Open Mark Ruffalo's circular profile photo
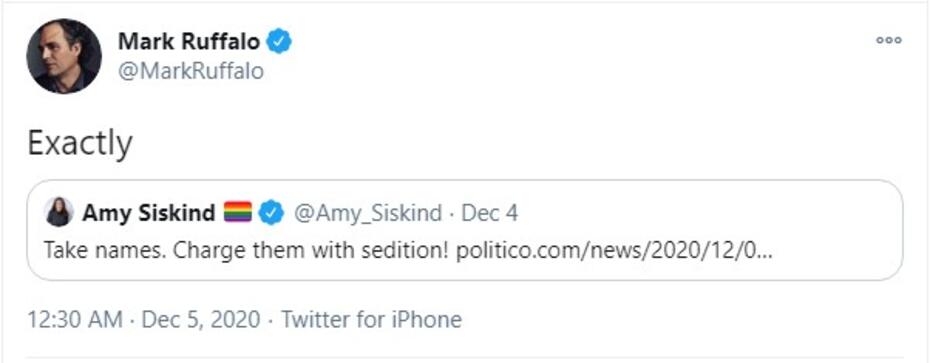 point(64,56)
